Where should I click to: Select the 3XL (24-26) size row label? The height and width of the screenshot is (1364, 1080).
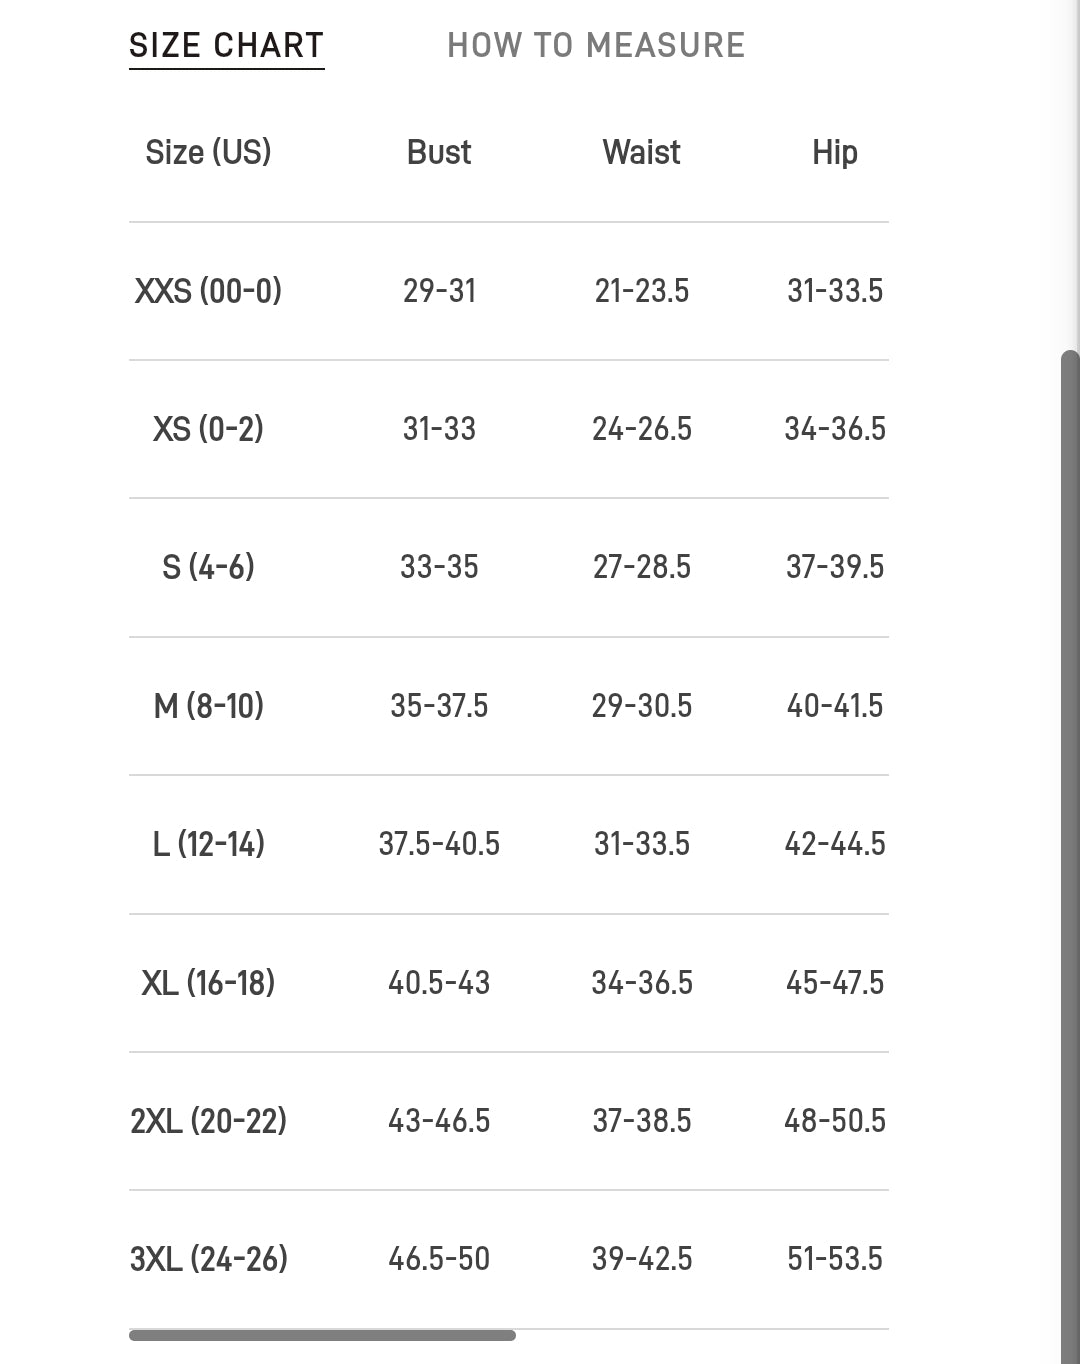[x=208, y=1259]
